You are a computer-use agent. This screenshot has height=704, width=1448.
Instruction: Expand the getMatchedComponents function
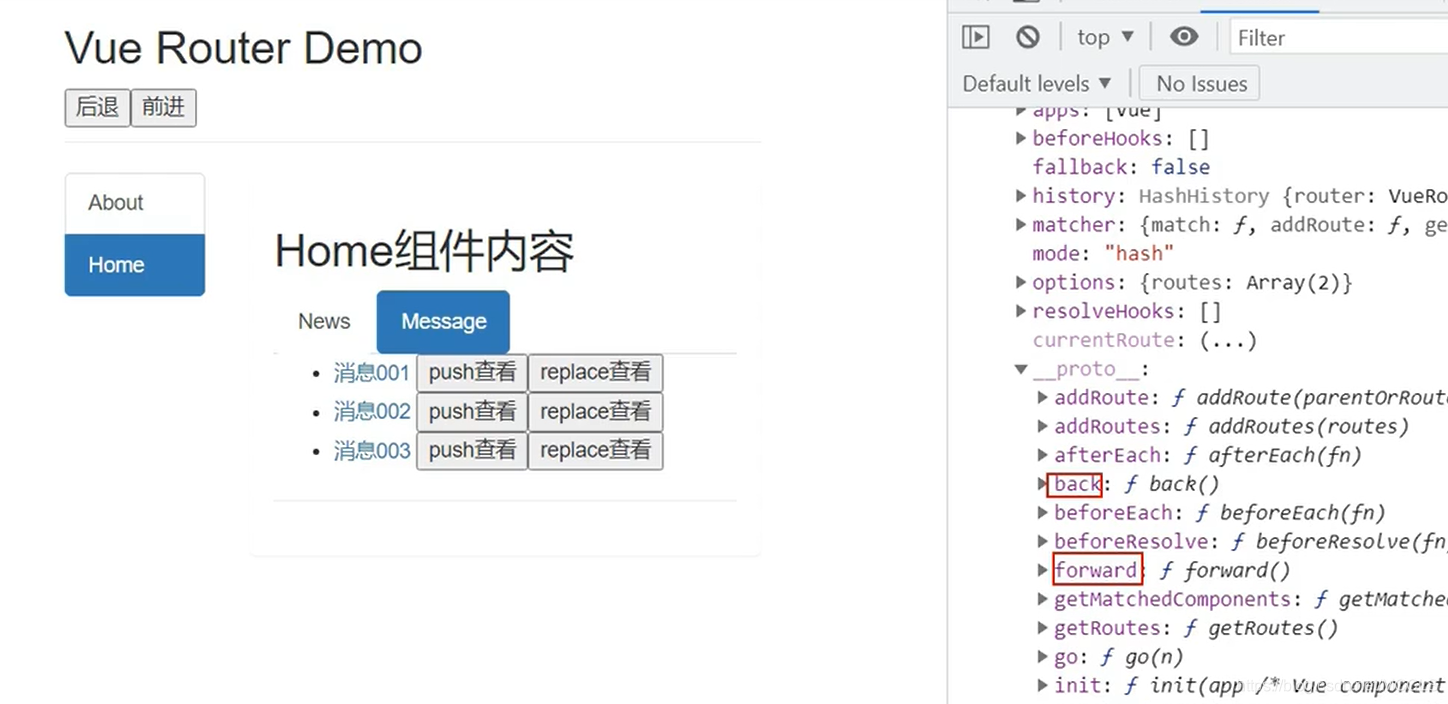pyautogui.click(x=1043, y=600)
